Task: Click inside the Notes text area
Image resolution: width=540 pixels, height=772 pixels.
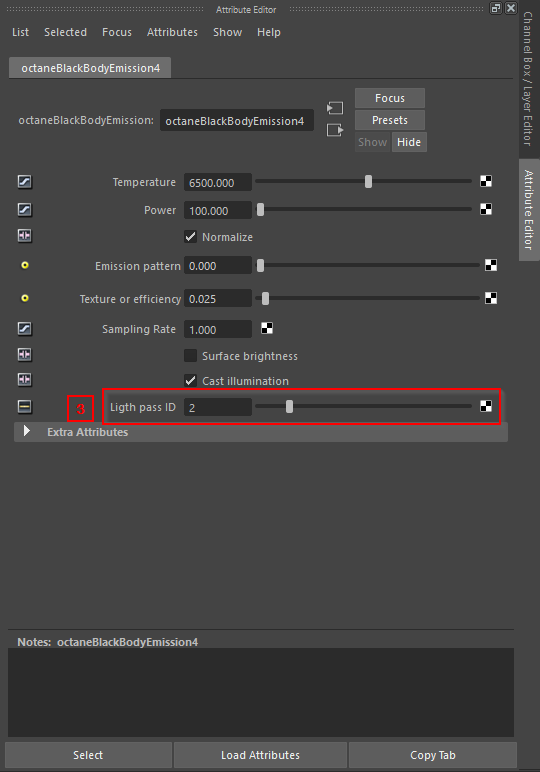Action: point(261,692)
